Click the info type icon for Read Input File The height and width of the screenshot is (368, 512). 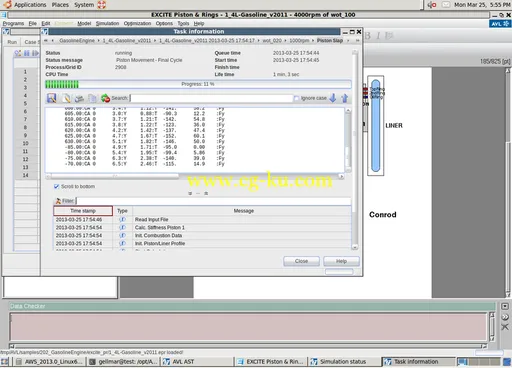click(122, 219)
